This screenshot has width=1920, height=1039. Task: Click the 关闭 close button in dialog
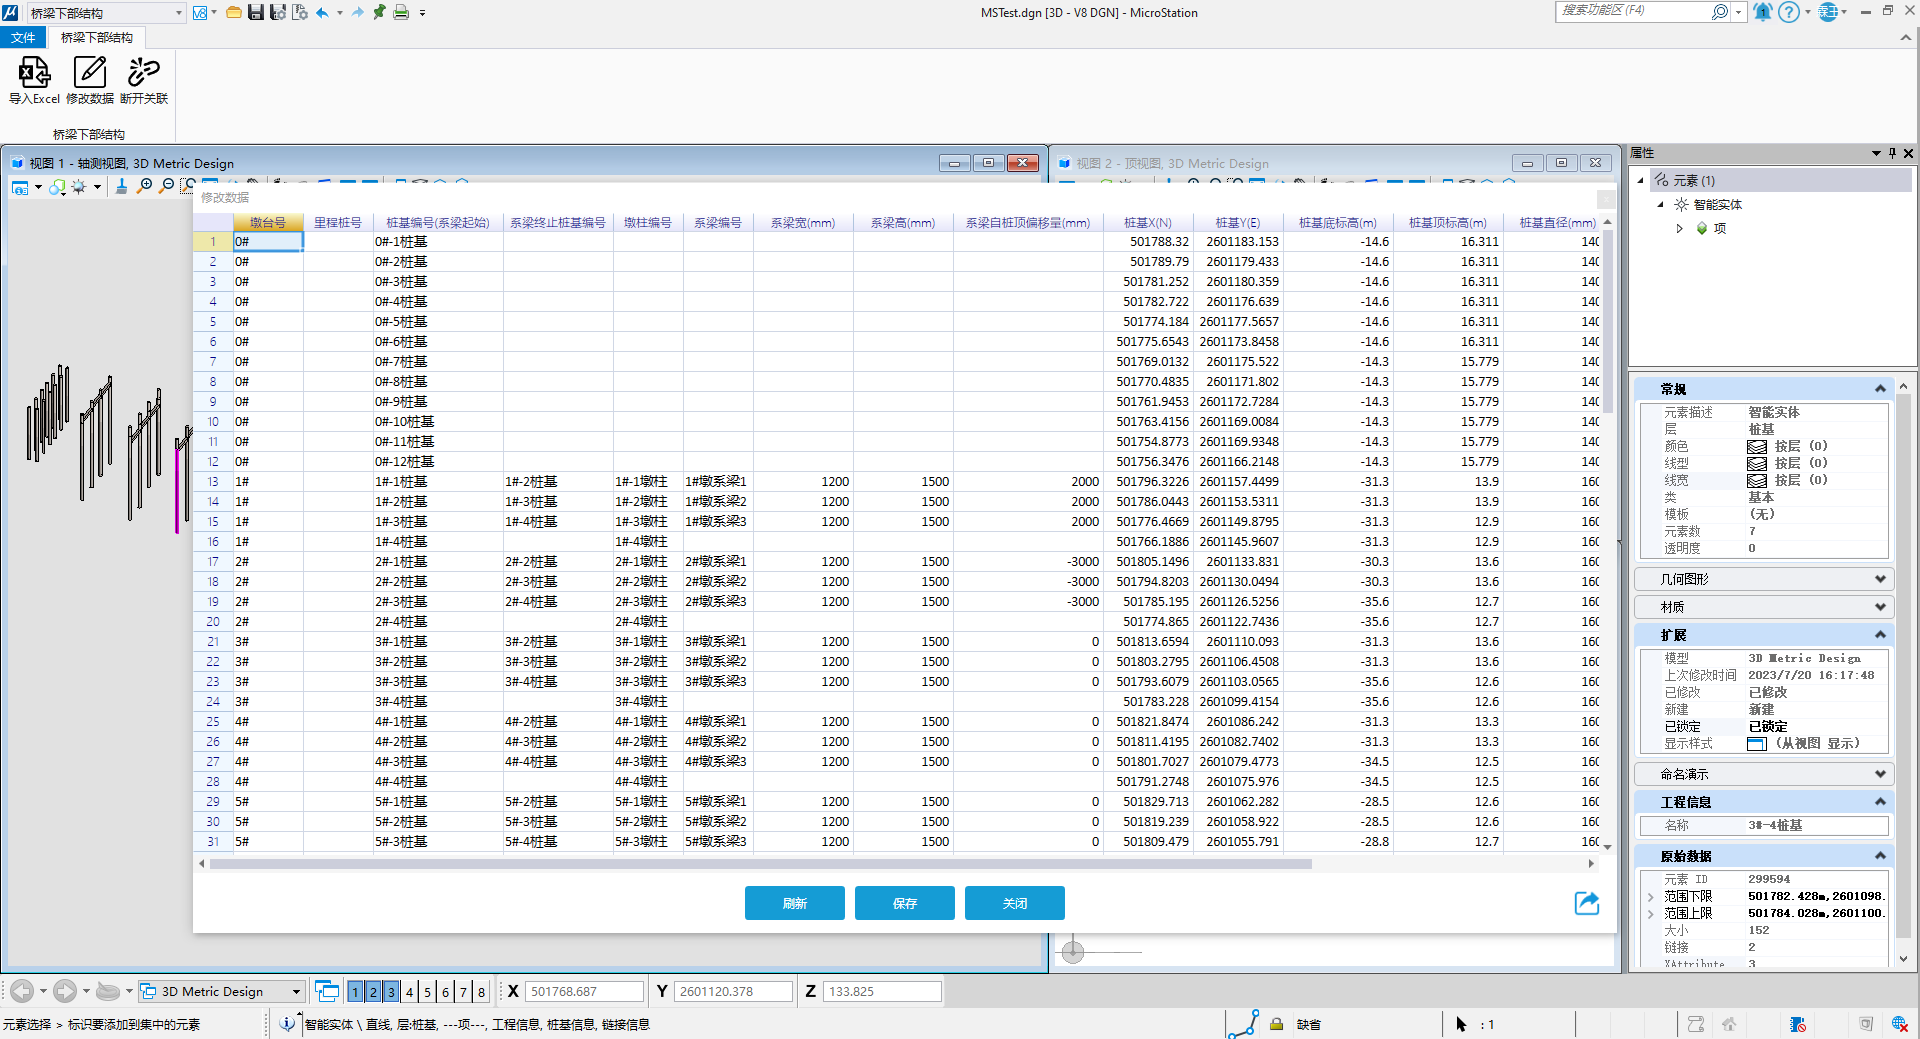(x=1014, y=903)
